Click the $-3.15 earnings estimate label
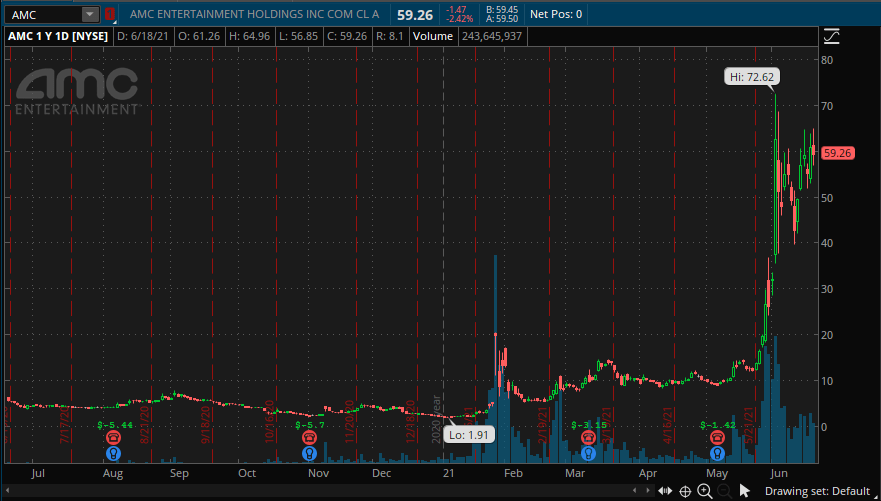 589,425
